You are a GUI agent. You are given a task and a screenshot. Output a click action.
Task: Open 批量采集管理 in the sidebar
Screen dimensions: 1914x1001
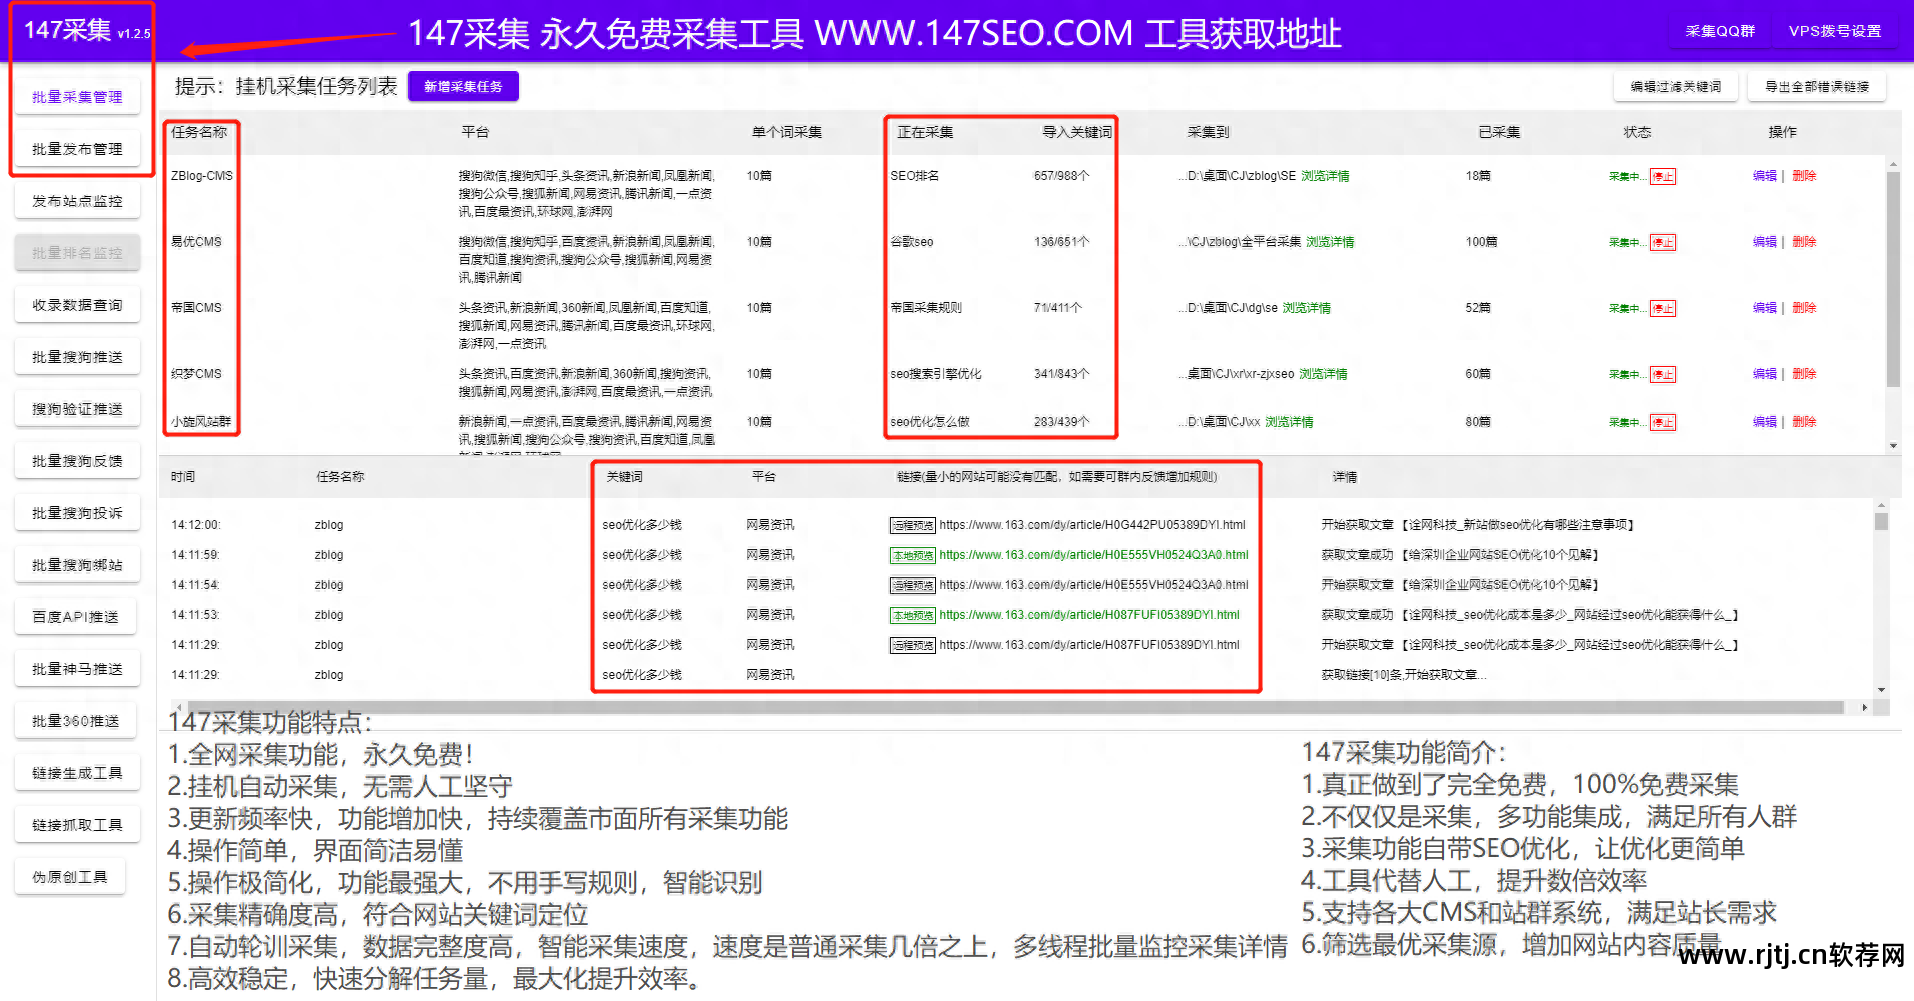coord(77,96)
